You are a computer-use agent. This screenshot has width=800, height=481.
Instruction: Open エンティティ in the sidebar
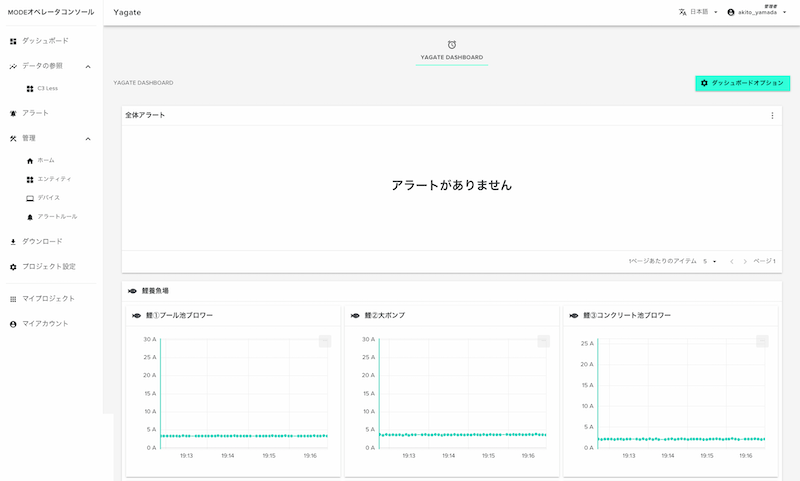tap(54, 179)
